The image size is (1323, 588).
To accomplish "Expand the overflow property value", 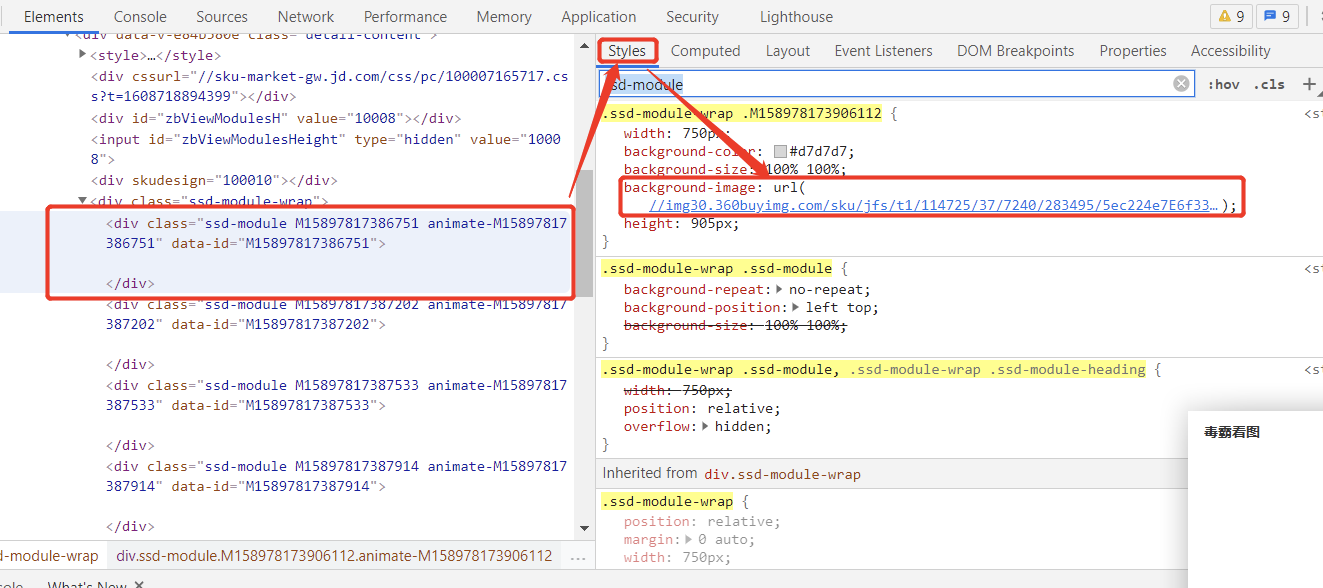I will (706, 427).
